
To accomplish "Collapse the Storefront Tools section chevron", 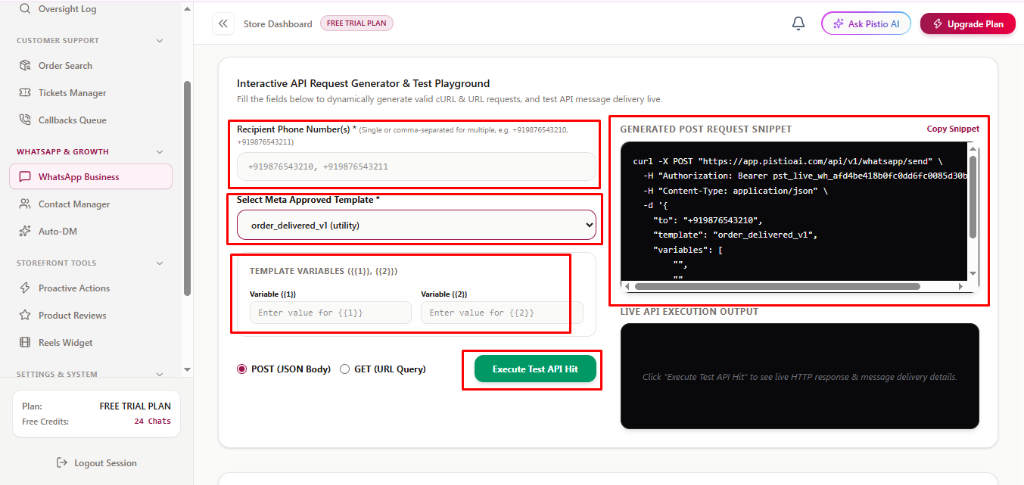I will click(160, 263).
